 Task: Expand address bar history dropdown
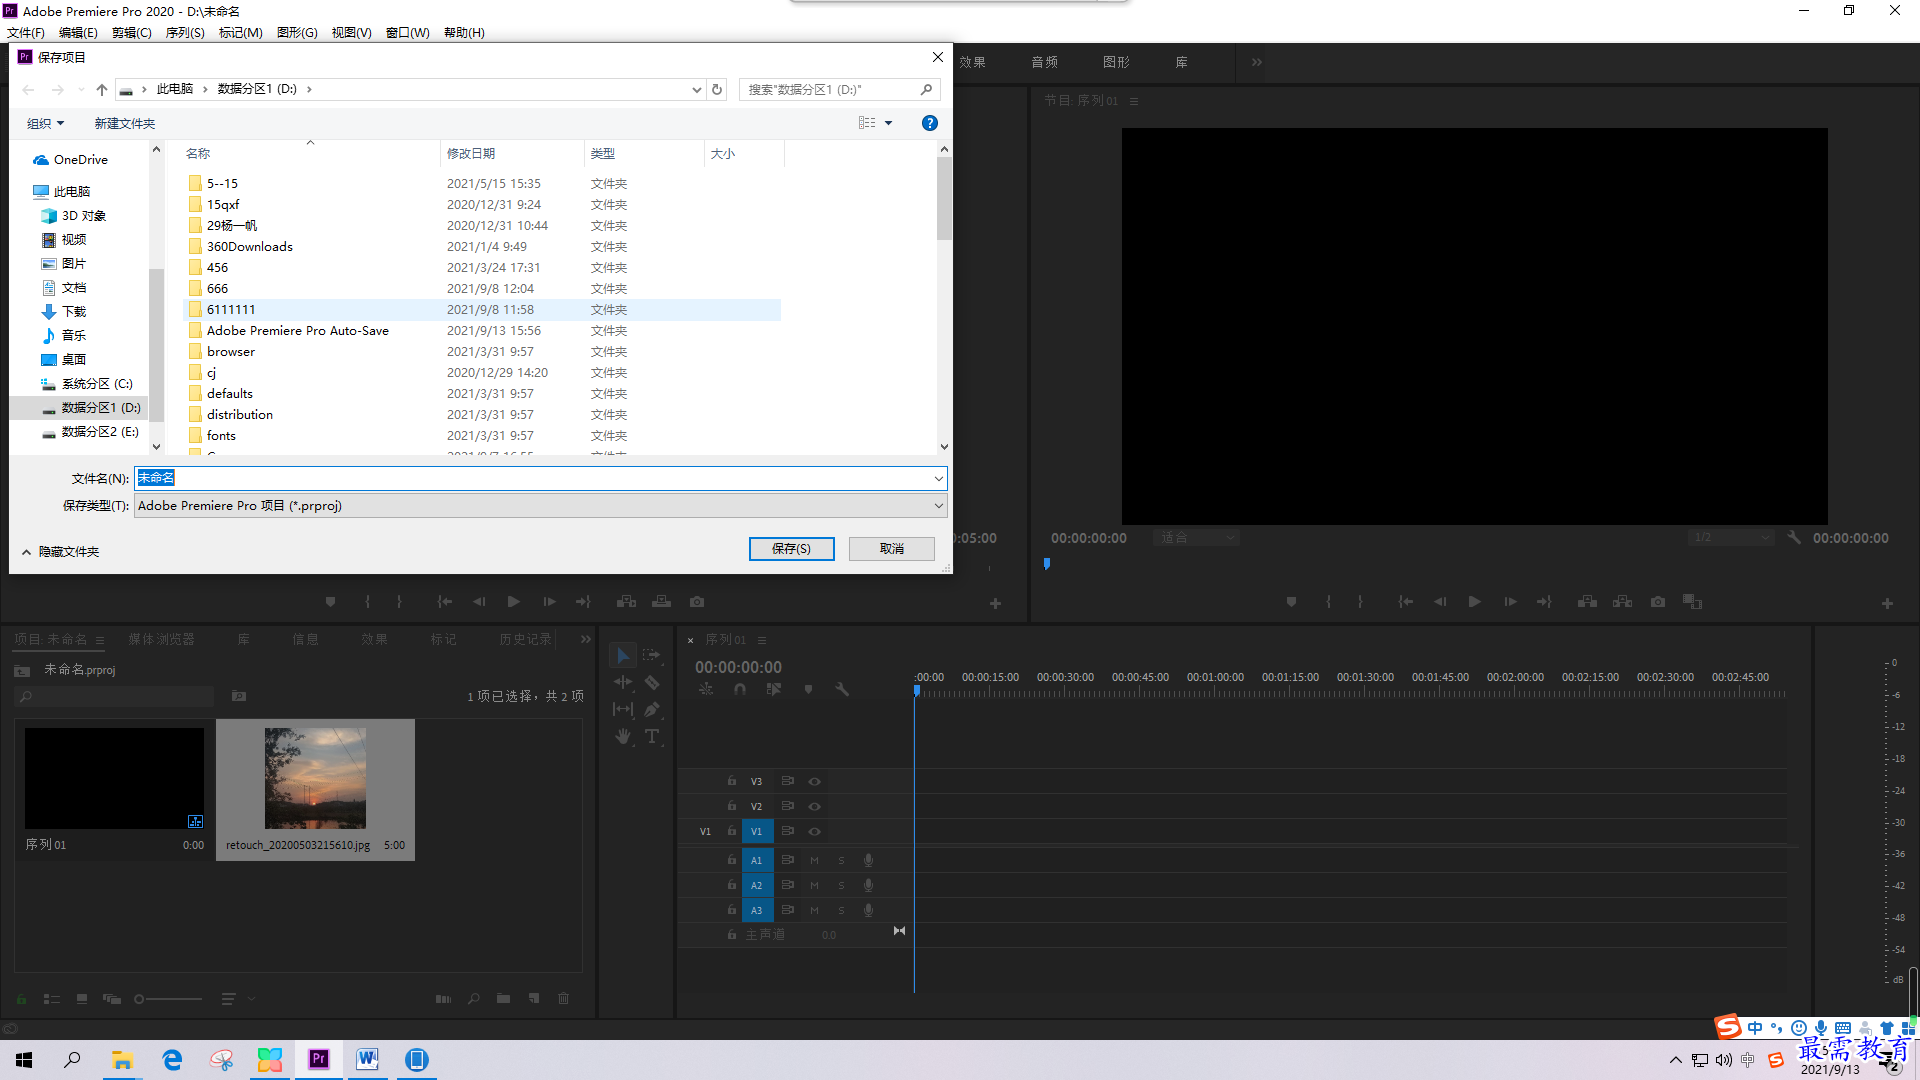coord(696,90)
